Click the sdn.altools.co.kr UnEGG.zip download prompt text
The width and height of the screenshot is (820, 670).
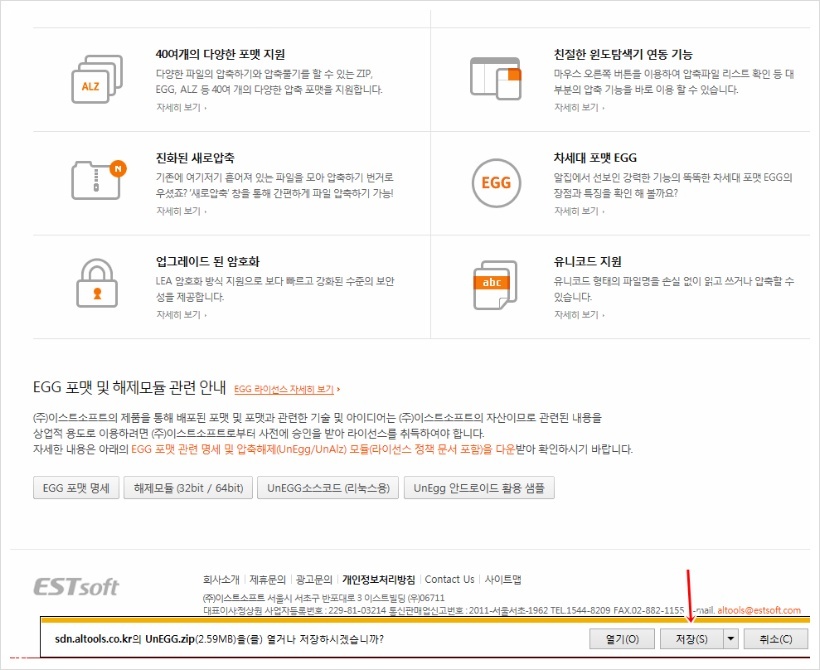(219, 639)
